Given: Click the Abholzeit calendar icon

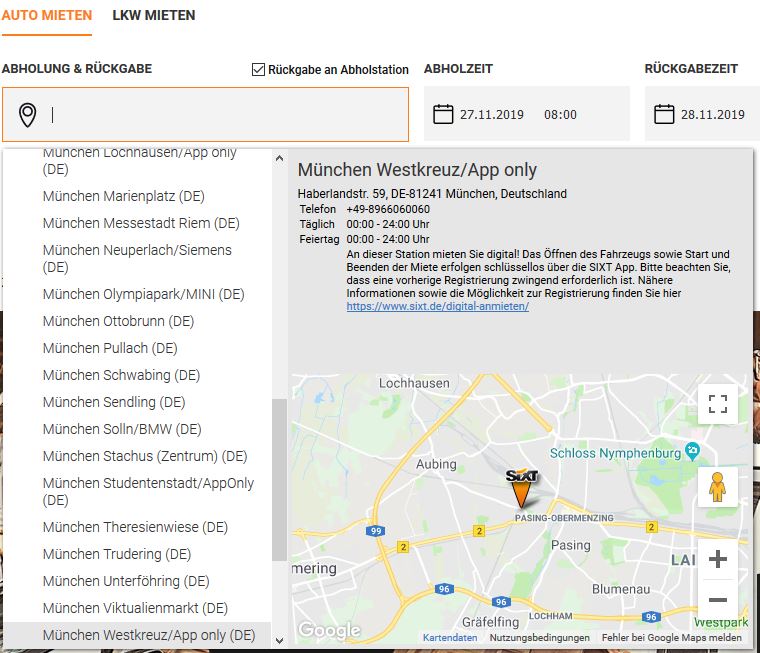Looking at the screenshot, I should (x=443, y=114).
